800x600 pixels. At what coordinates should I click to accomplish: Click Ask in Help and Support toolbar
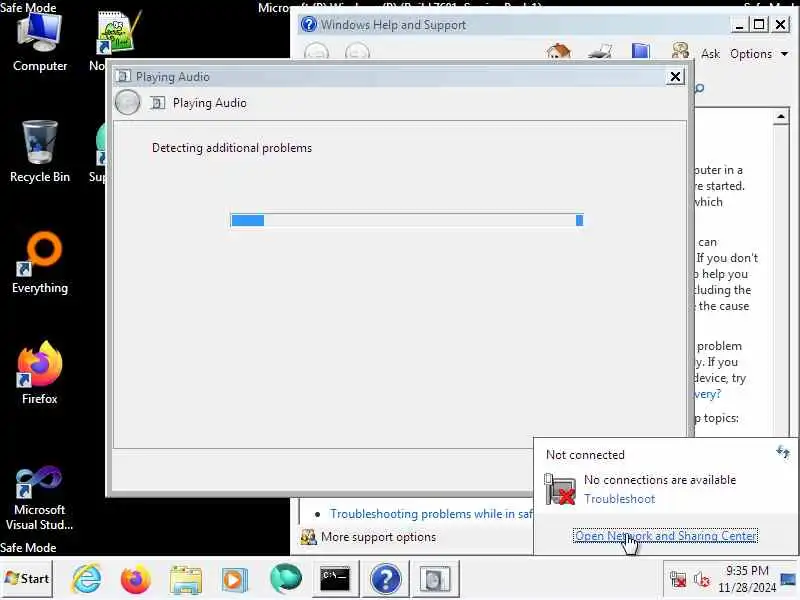(x=710, y=54)
